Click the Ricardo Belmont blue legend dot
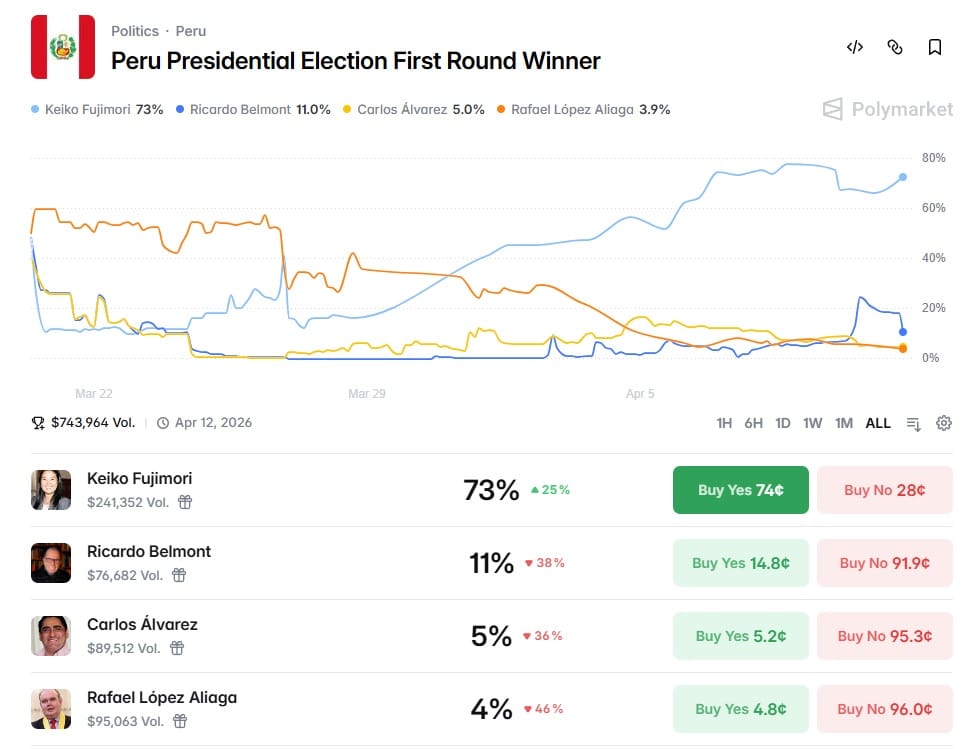 coord(180,110)
